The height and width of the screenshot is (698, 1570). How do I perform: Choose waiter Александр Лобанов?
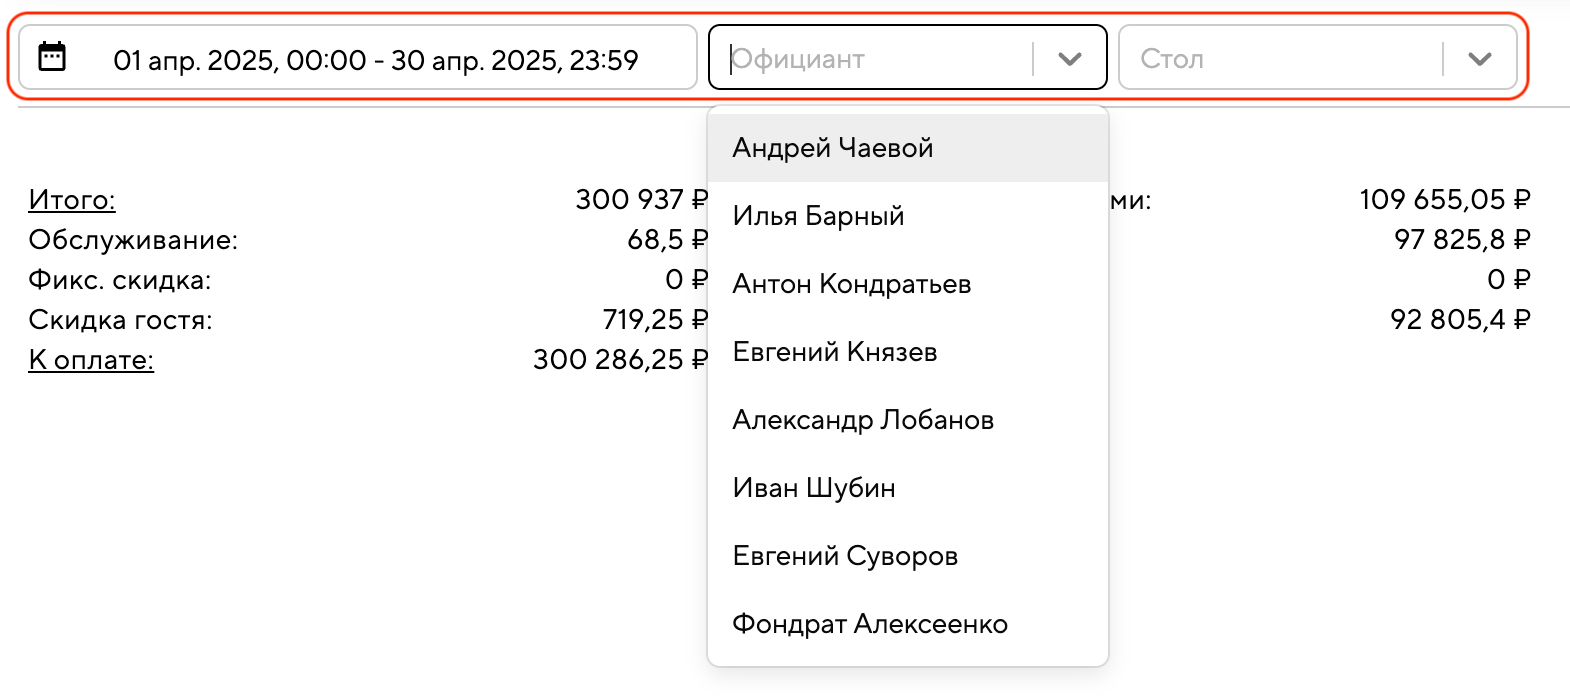(863, 420)
